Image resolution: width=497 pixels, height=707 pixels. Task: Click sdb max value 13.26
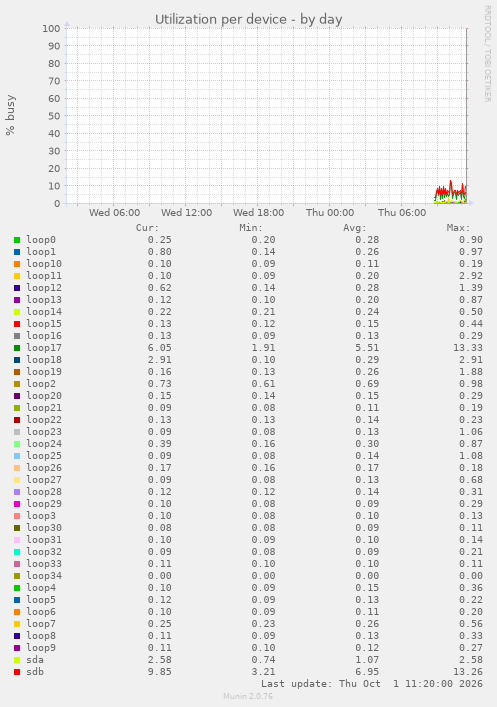tap(468, 672)
